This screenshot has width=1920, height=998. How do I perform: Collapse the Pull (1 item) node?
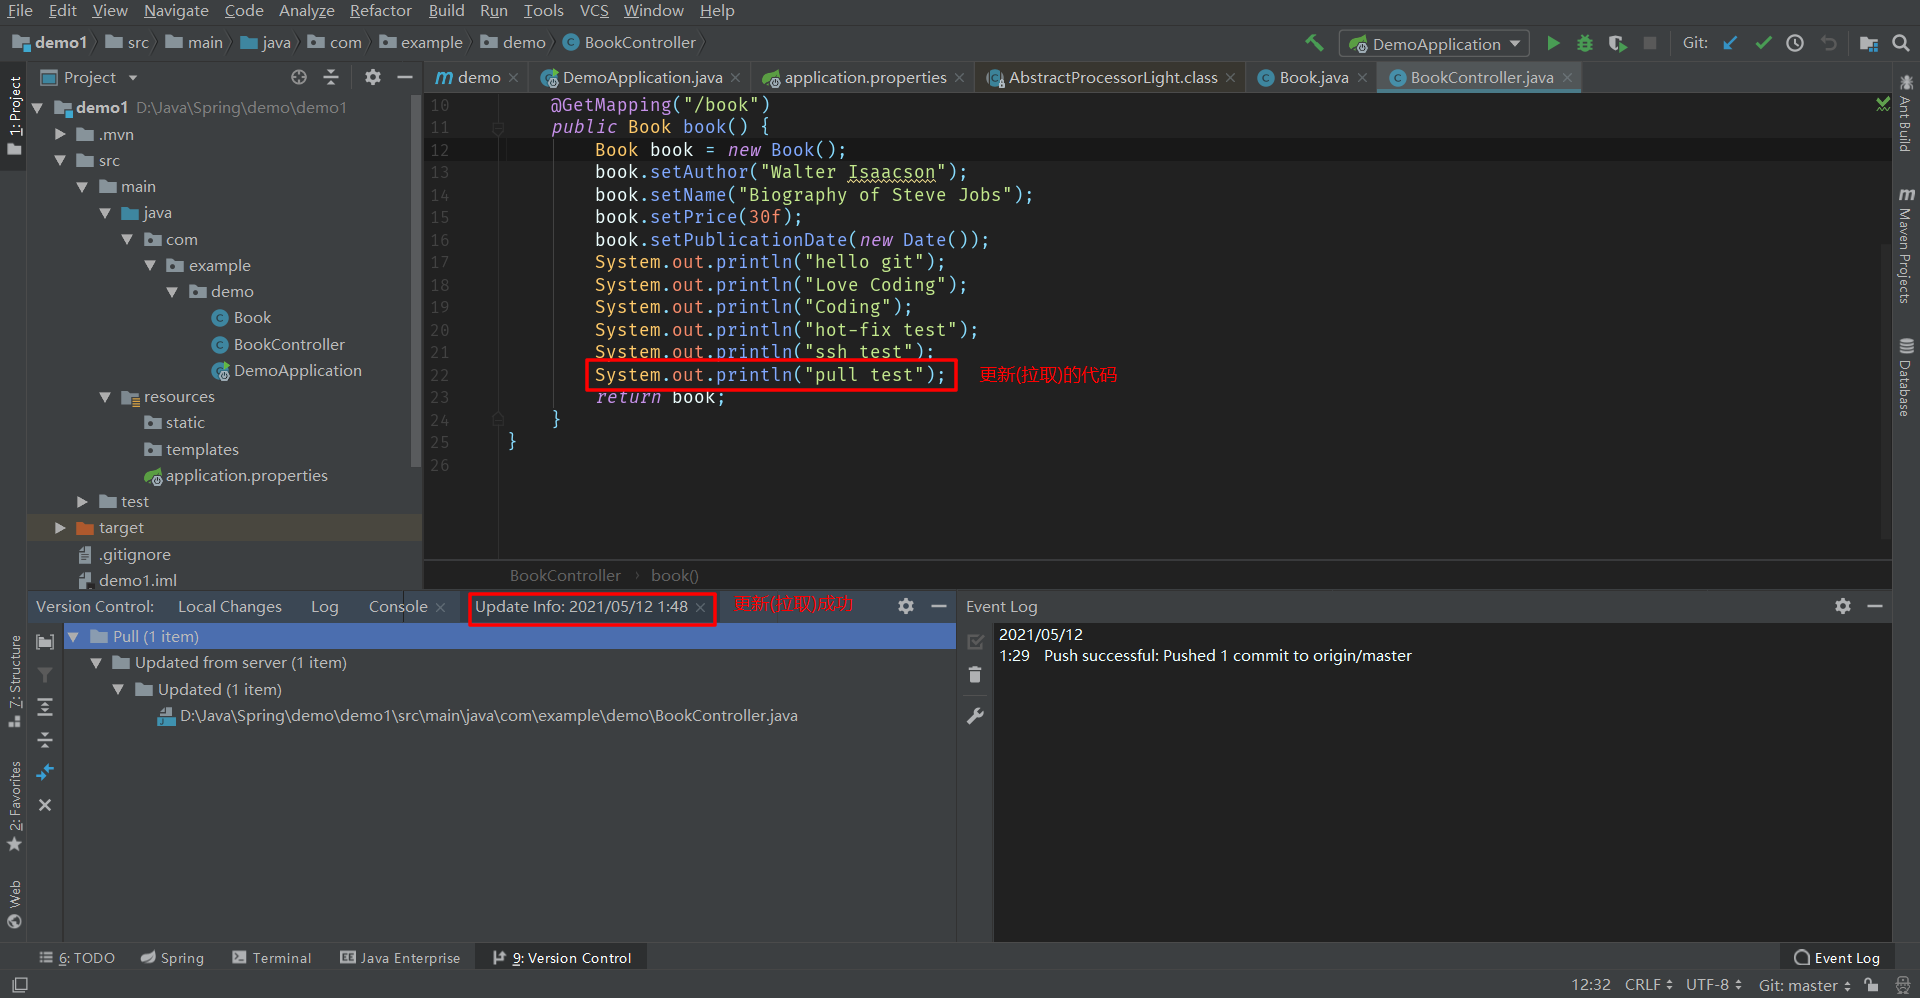point(73,636)
